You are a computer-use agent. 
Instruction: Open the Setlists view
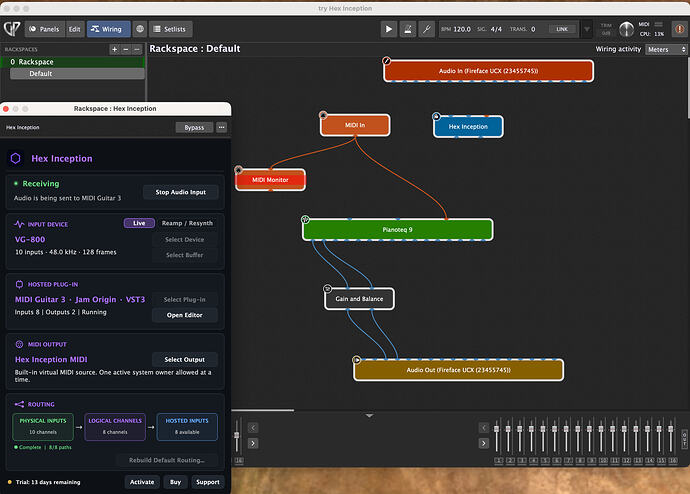[170, 29]
